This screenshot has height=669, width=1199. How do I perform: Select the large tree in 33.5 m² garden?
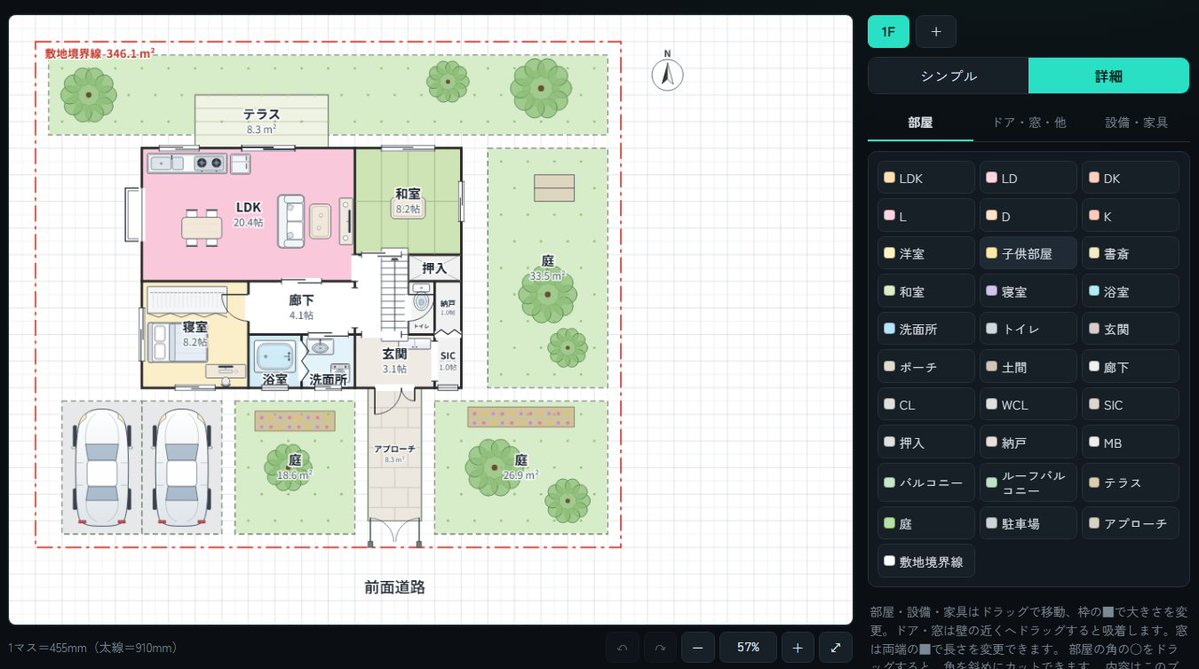548,293
